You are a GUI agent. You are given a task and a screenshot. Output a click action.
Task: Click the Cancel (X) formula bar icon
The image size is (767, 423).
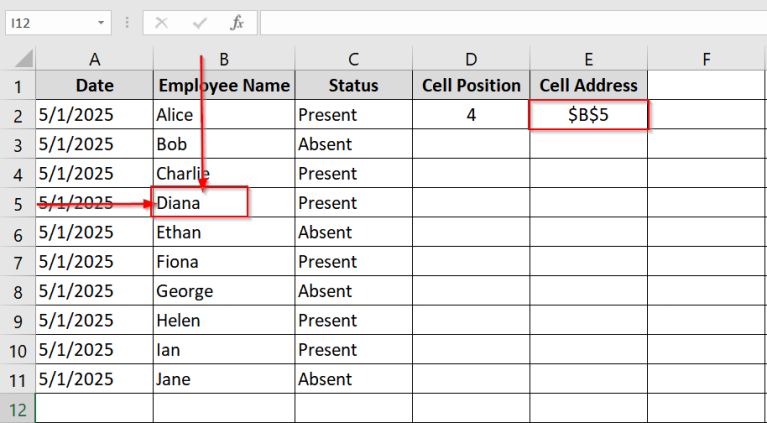(x=162, y=22)
